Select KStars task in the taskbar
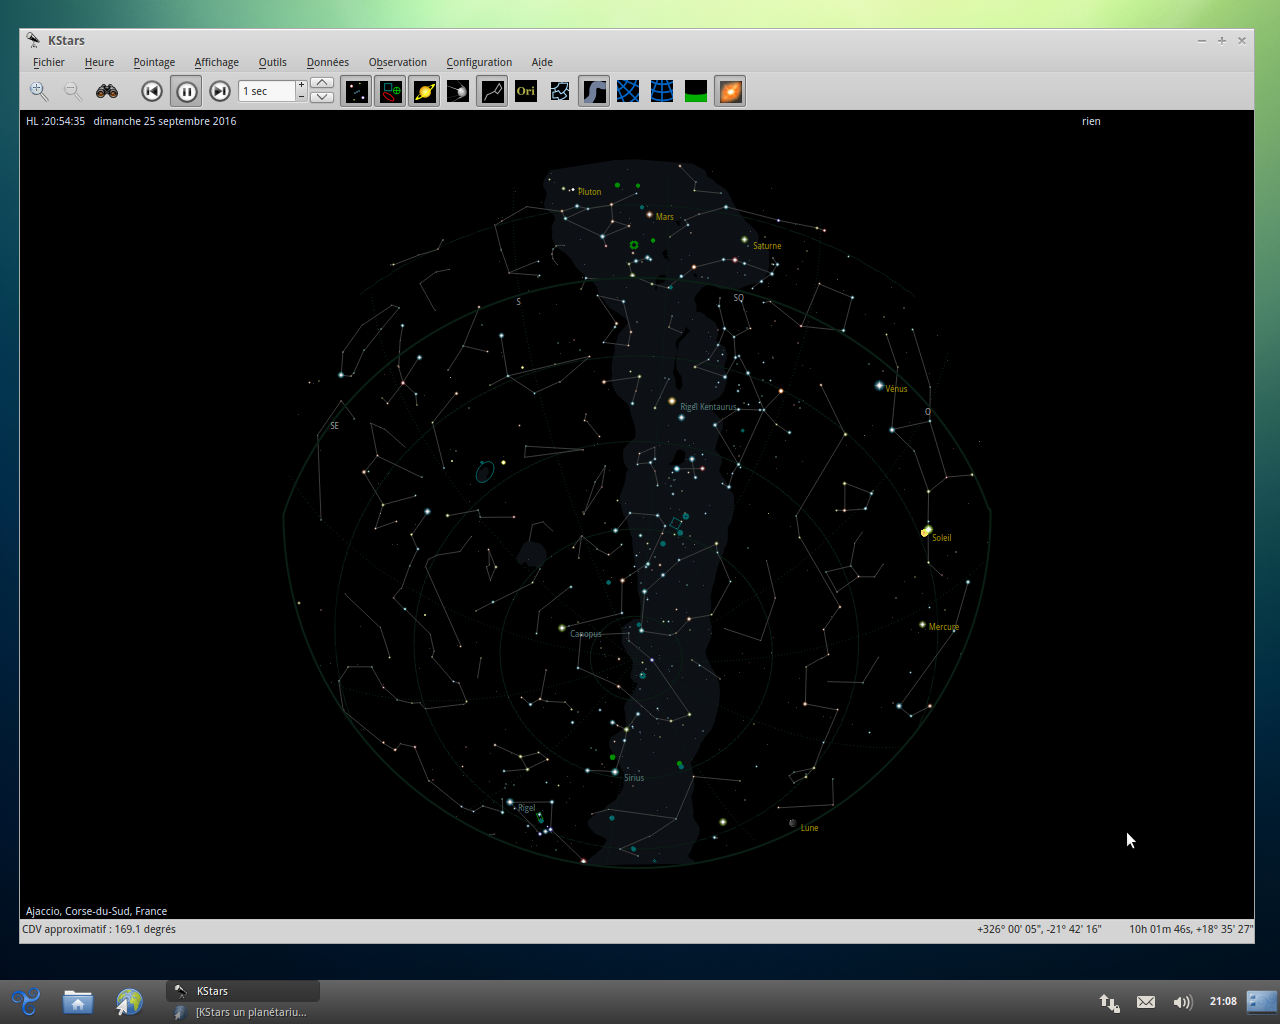Image resolution: width=1280 pixels, height=1024 pixels. [243, 991]
